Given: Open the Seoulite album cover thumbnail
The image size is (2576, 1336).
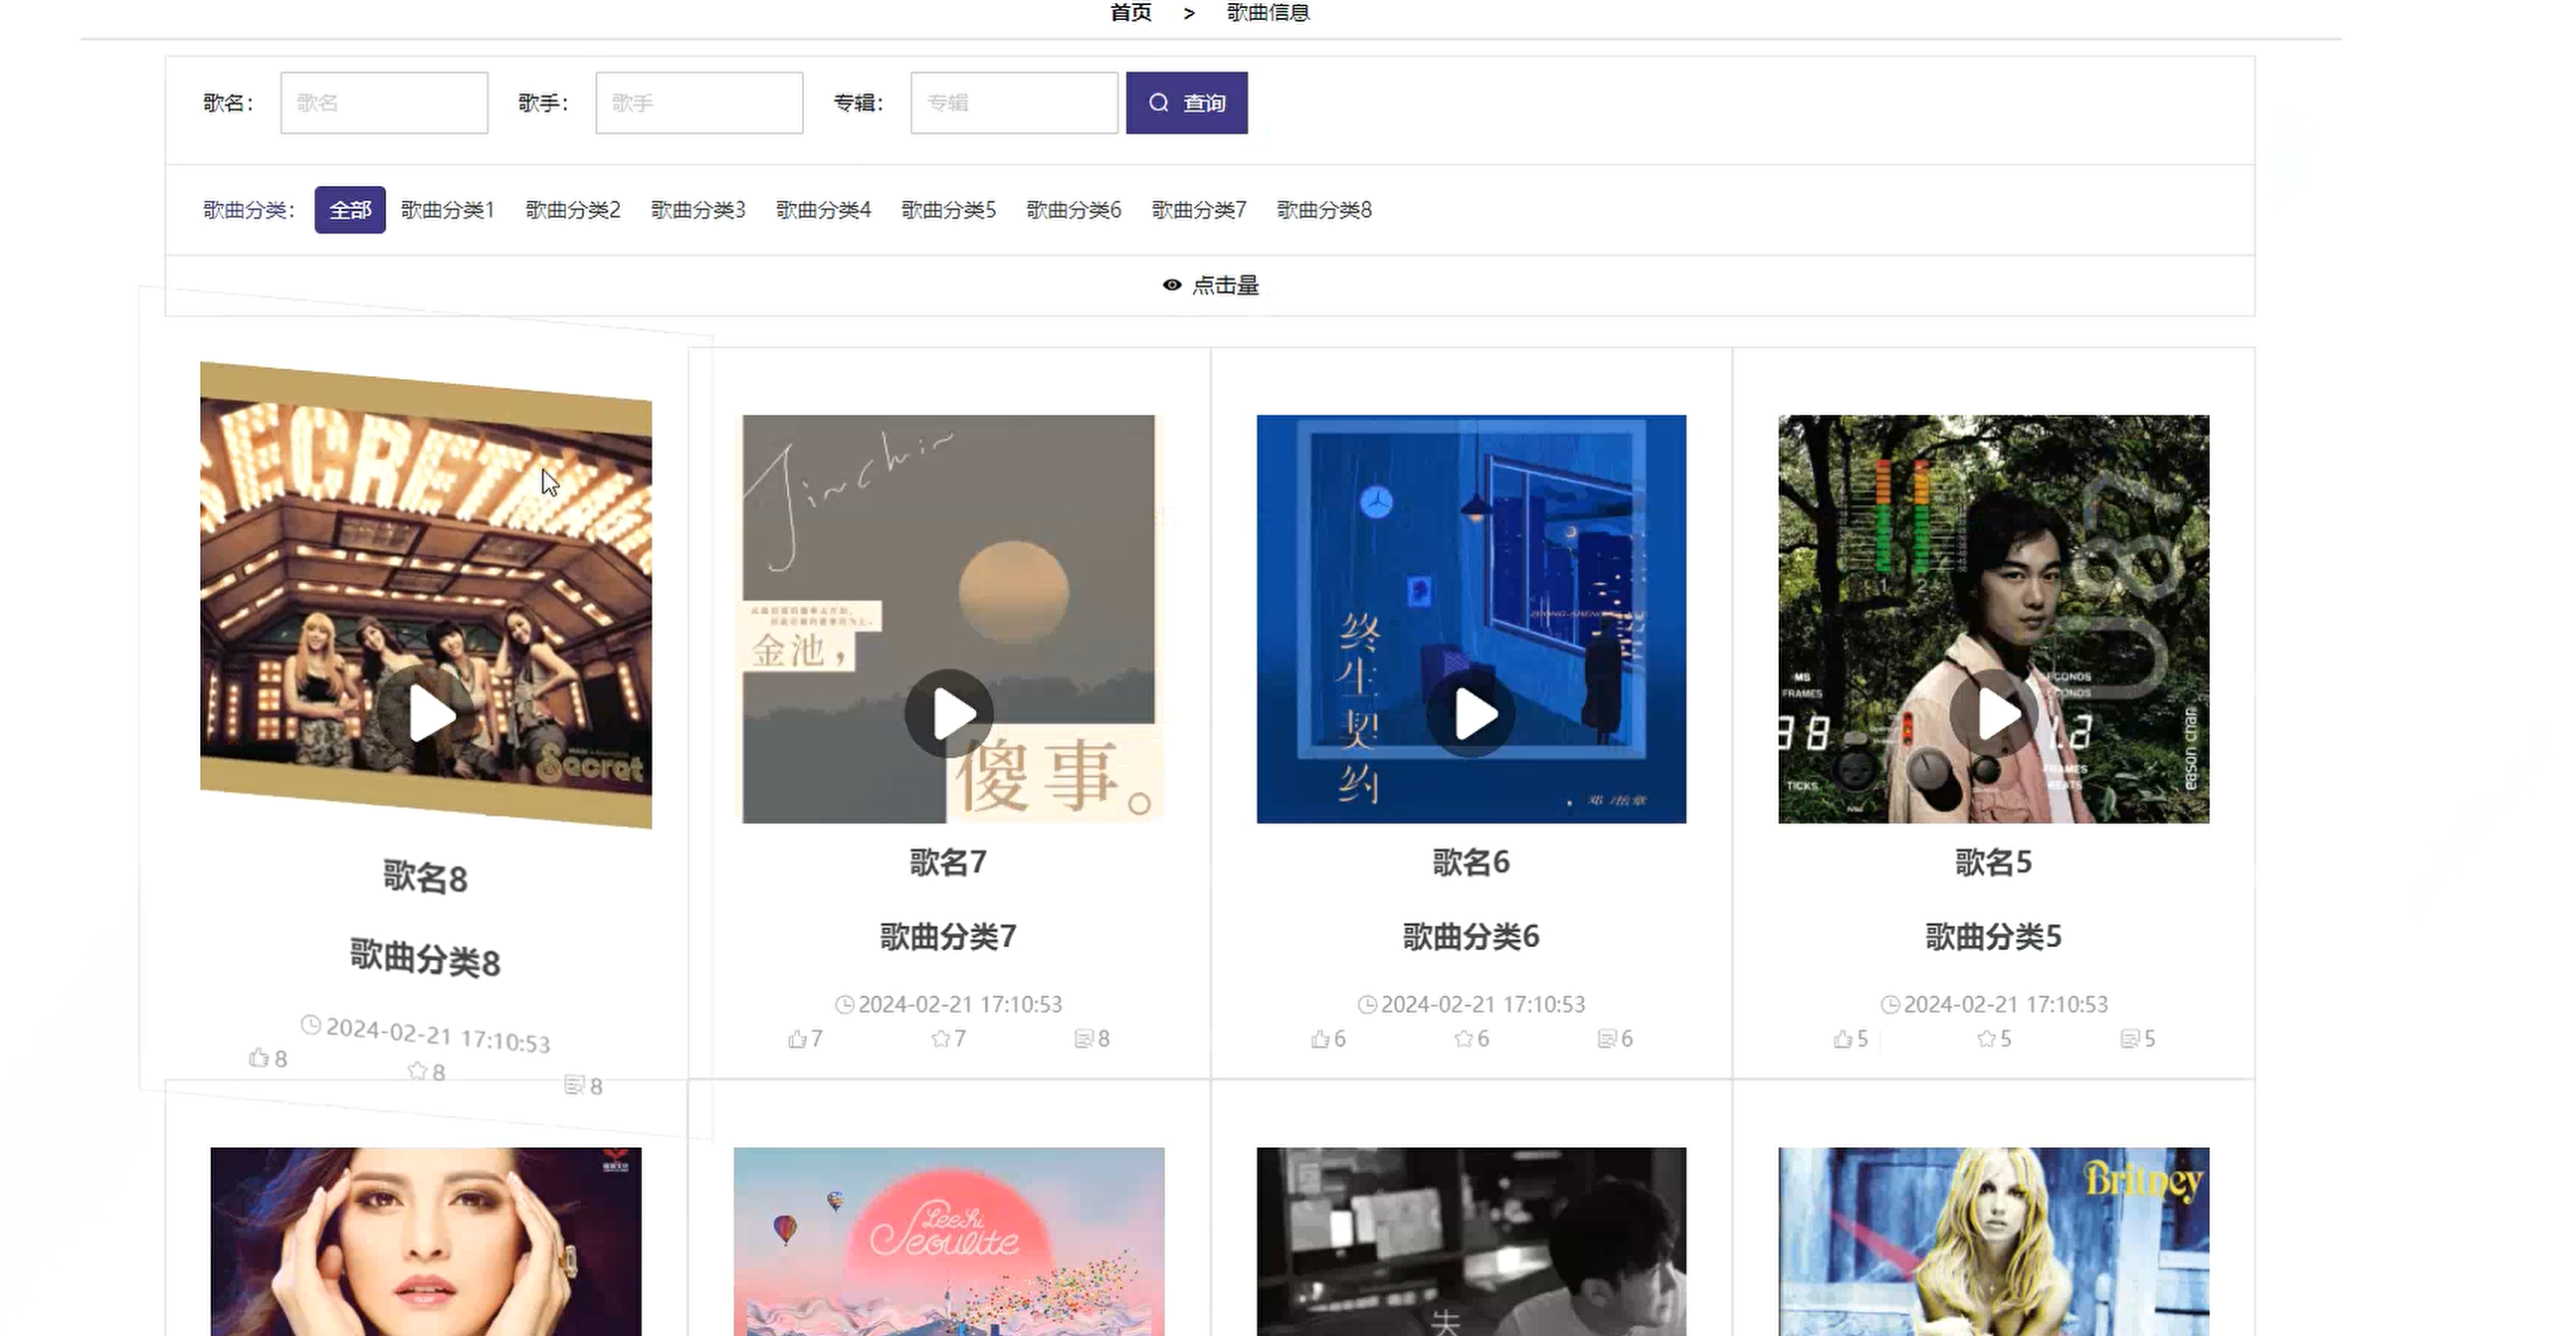Looking at the screenshot, I should 949,1241.
